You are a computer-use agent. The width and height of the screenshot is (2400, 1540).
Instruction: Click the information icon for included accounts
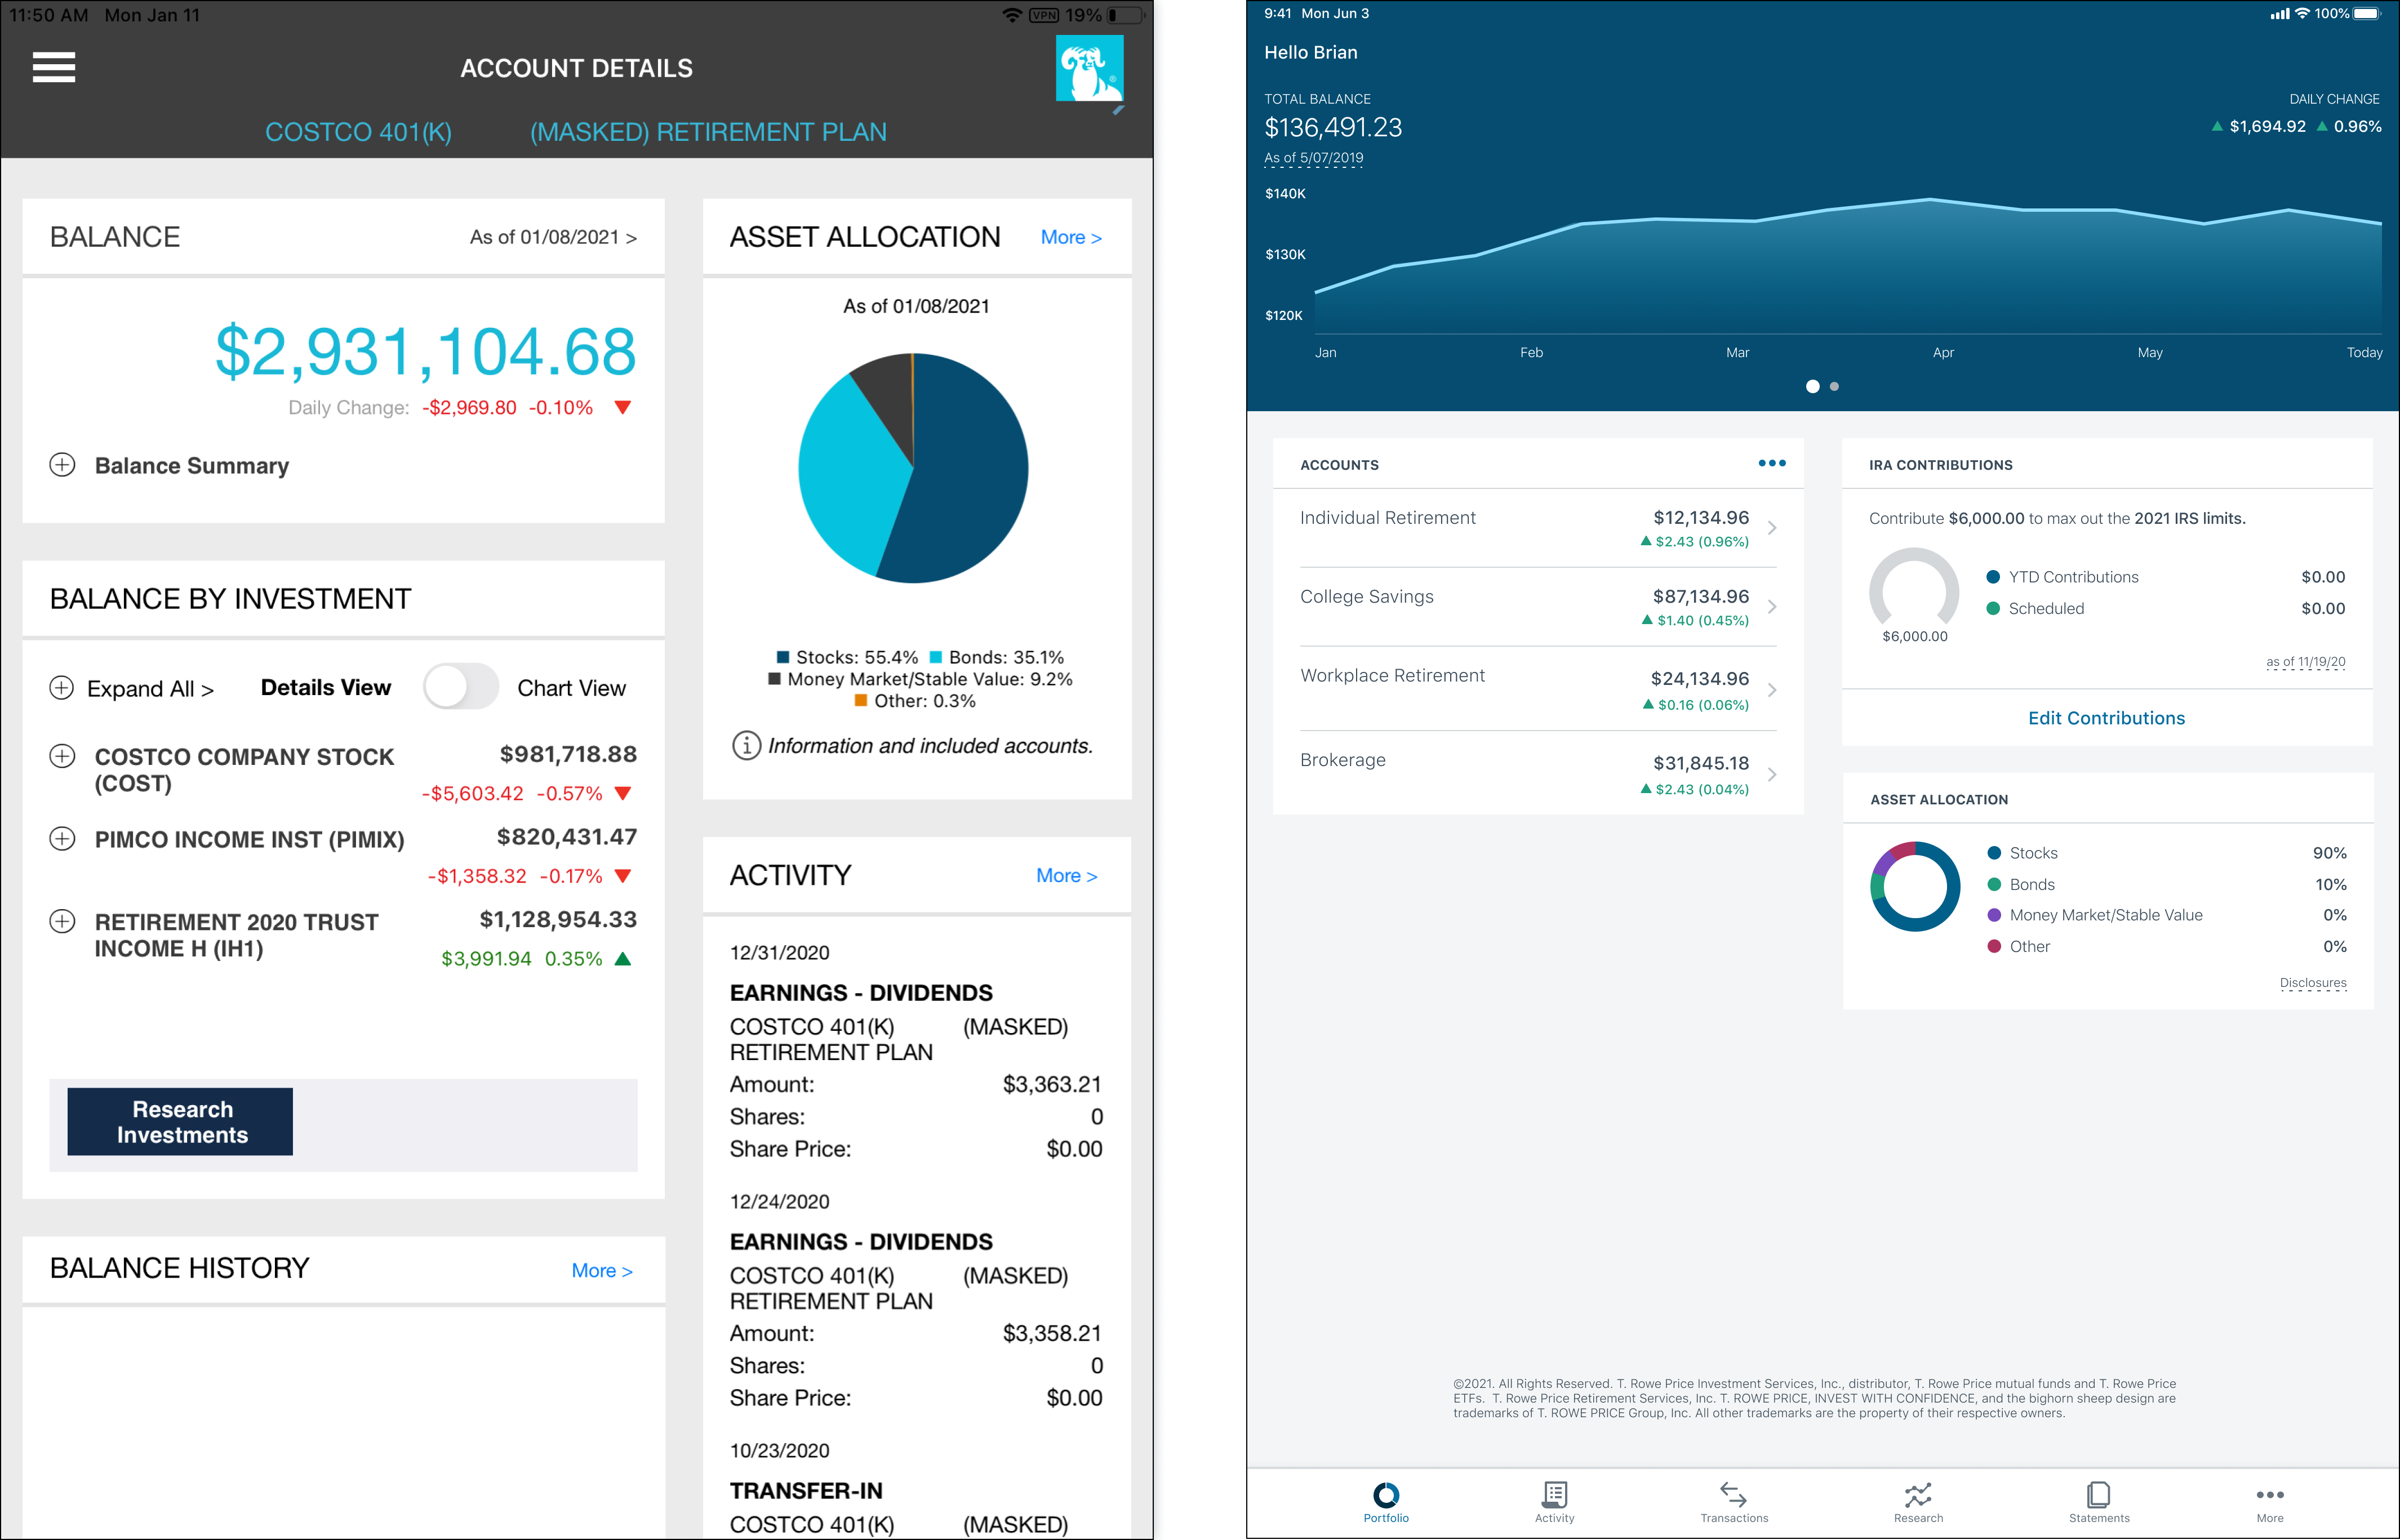point(746,746)
